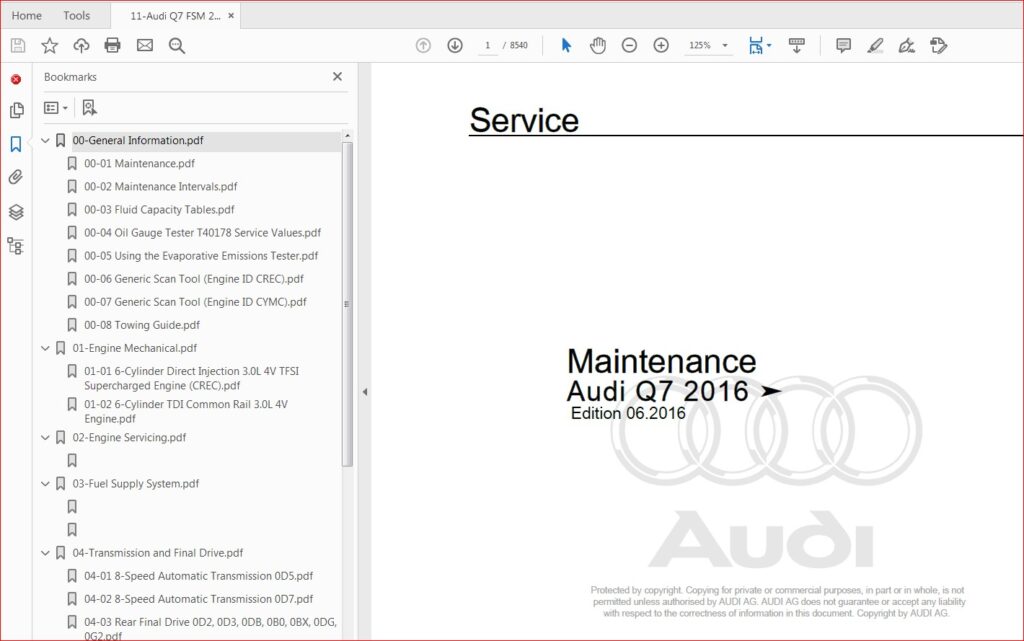
Task: Open the sign document tool
Action: click(x=906, y=45)
